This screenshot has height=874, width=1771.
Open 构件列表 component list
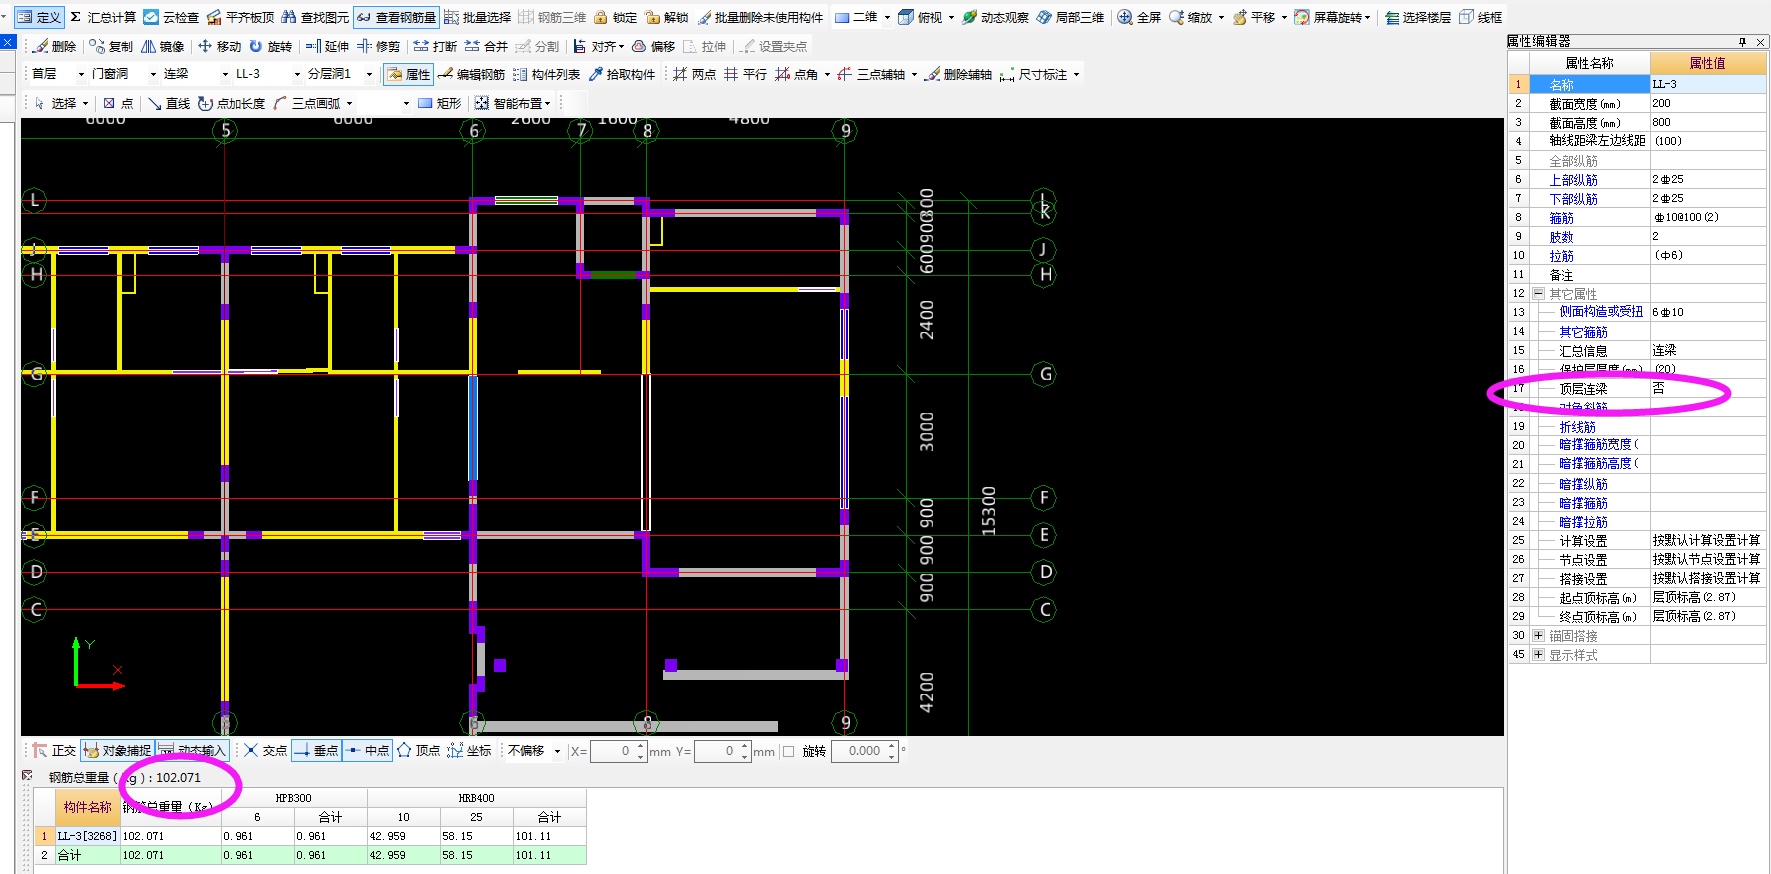[x=546, y=74]
